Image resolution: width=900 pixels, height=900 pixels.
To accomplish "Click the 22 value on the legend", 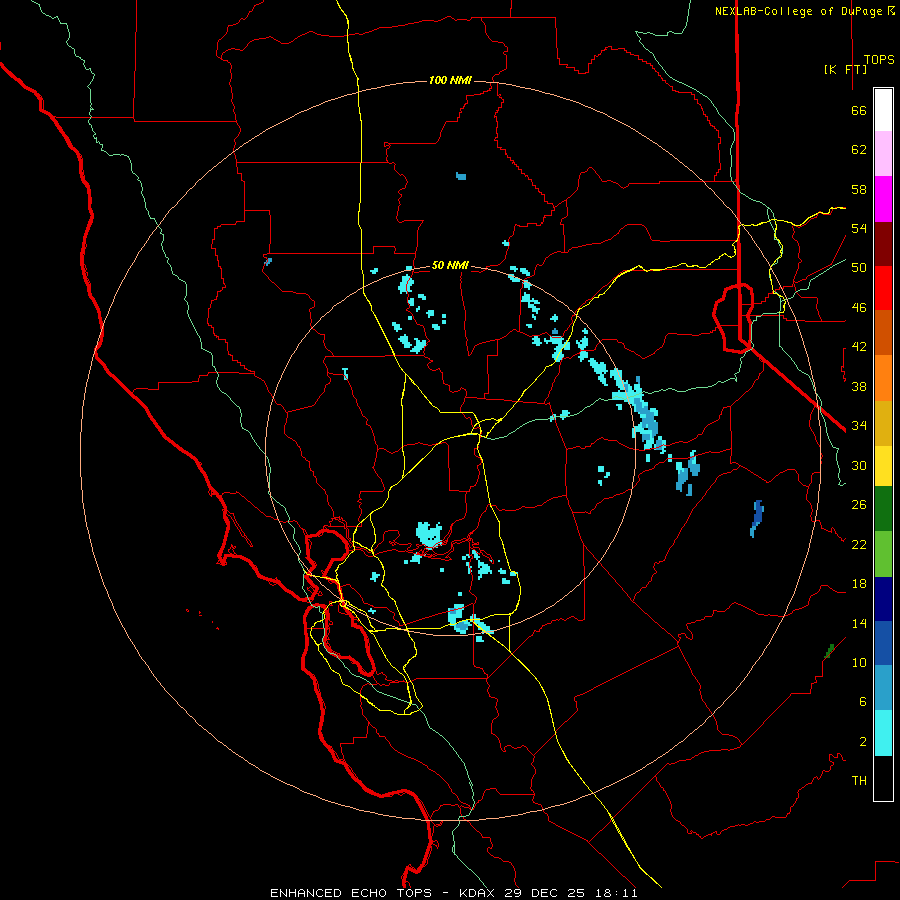I will pyautogui.click(x=859, y=544).
